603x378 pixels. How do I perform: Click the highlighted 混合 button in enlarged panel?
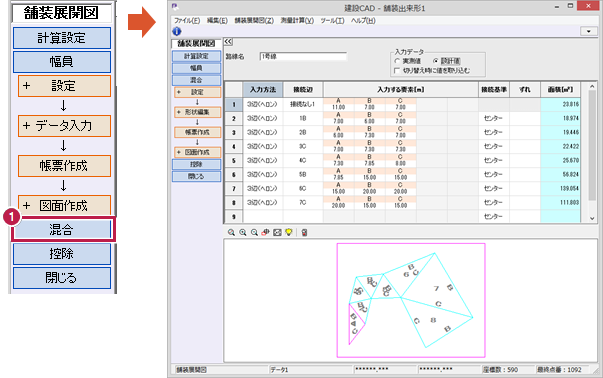click(62, 230)
